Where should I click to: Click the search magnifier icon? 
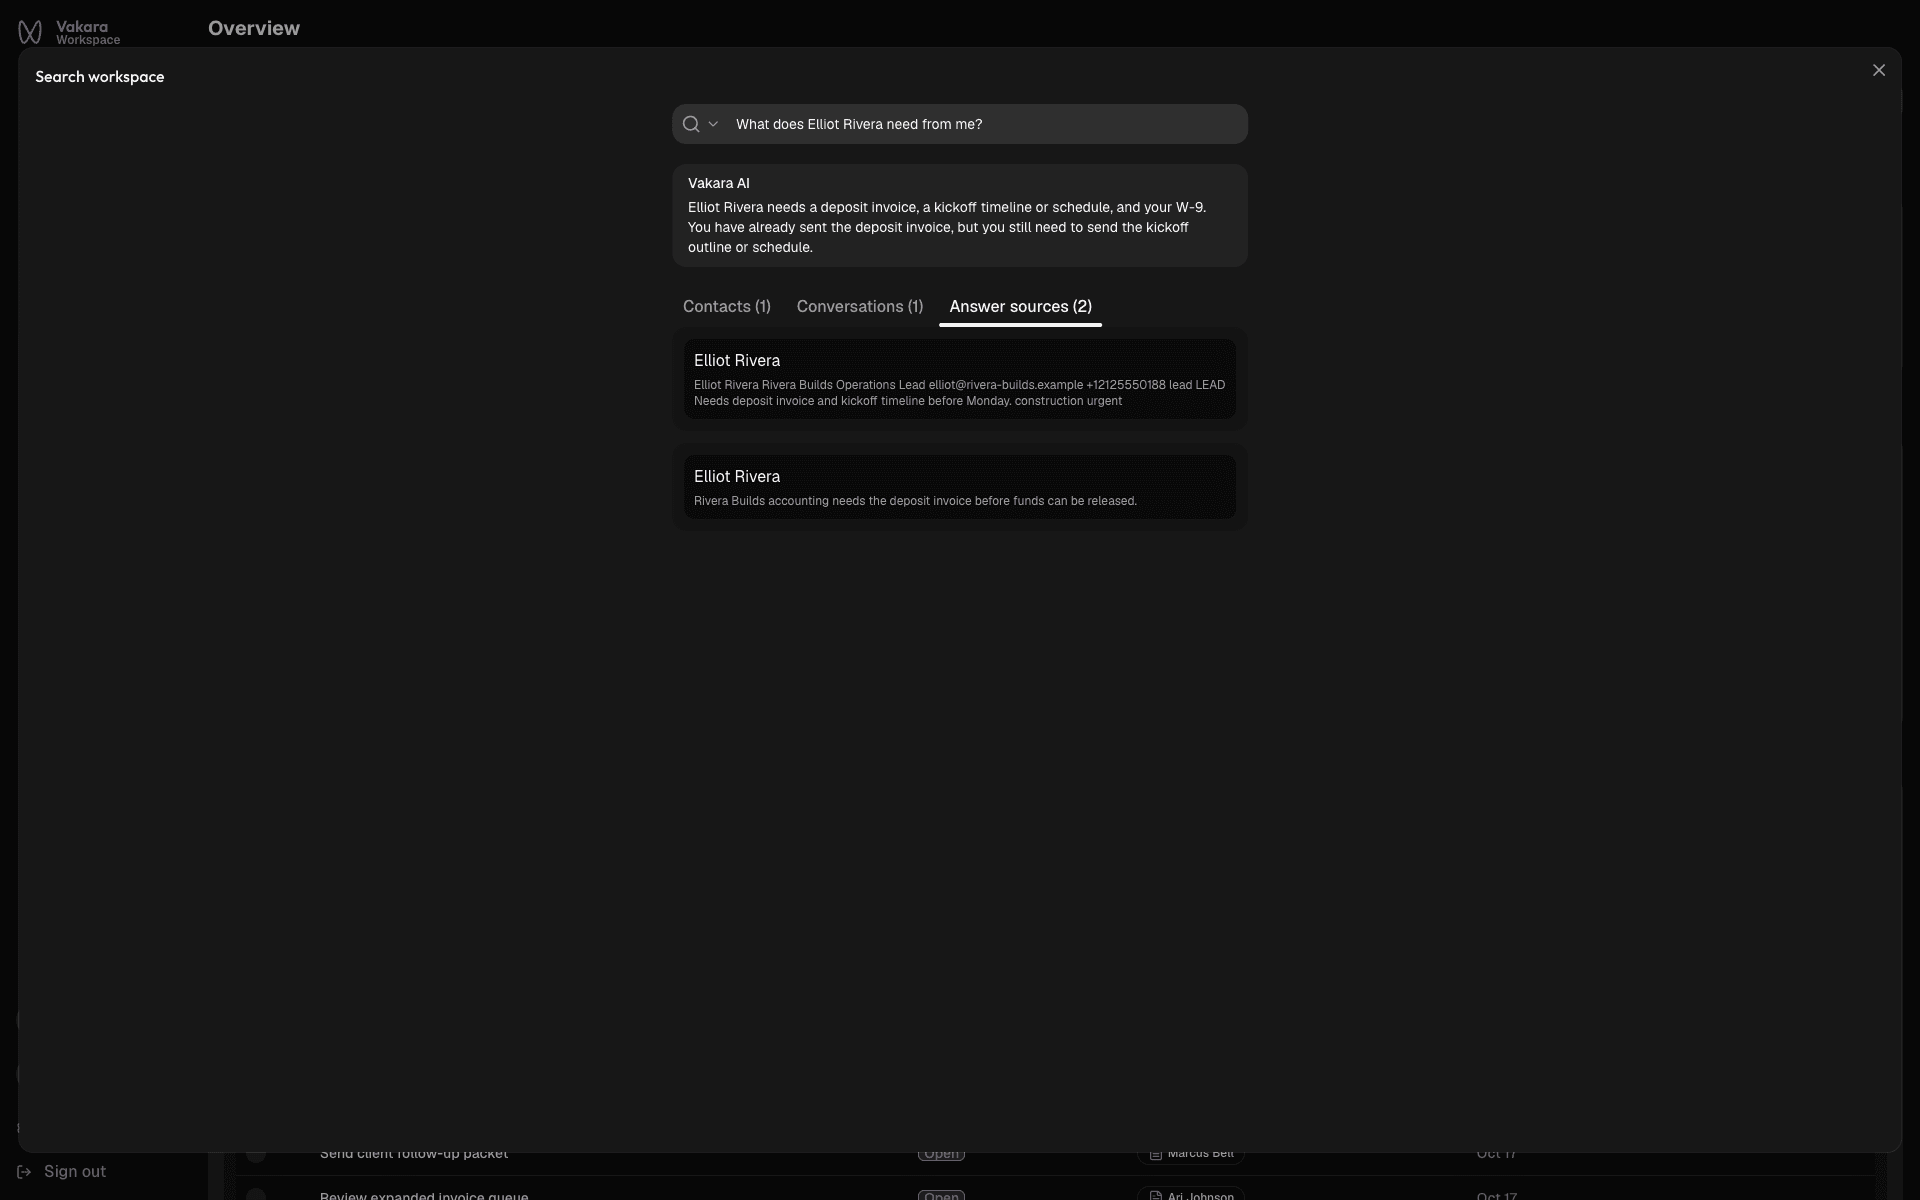point(691,124)
